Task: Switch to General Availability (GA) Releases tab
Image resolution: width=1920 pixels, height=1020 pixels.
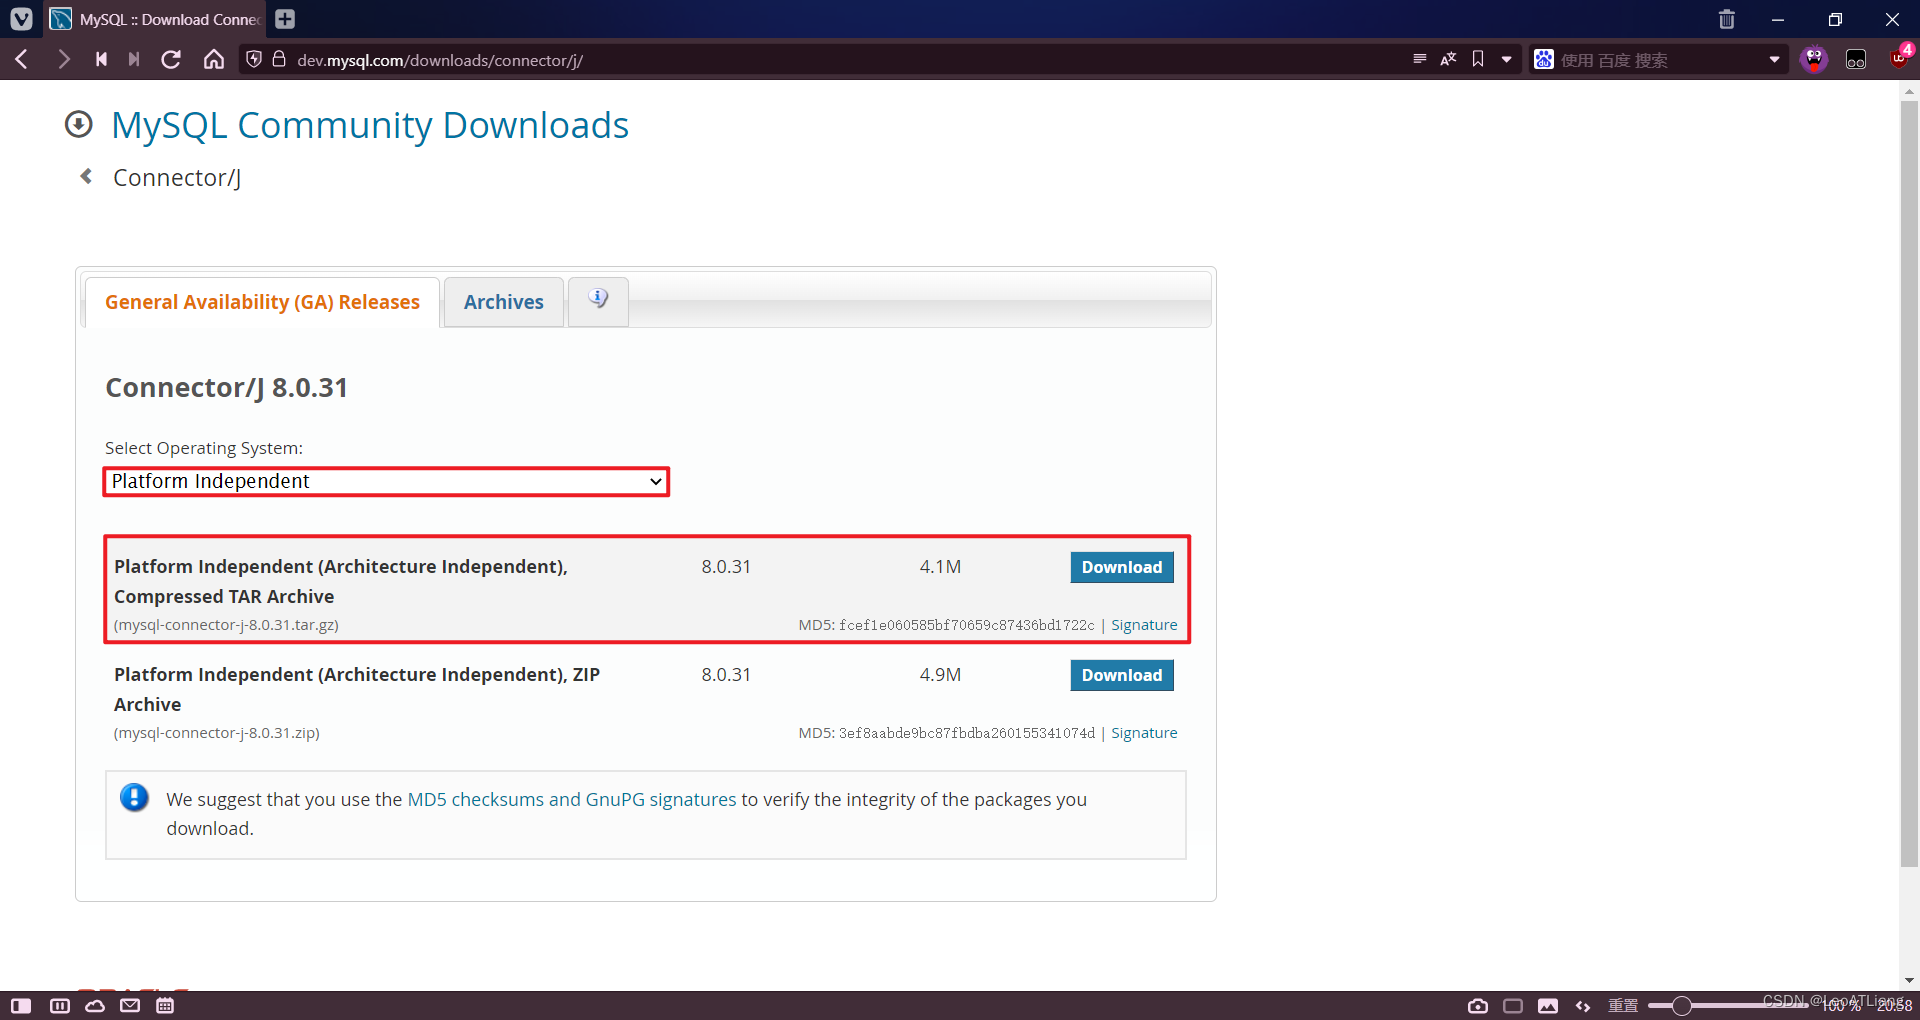Action: 262,302
